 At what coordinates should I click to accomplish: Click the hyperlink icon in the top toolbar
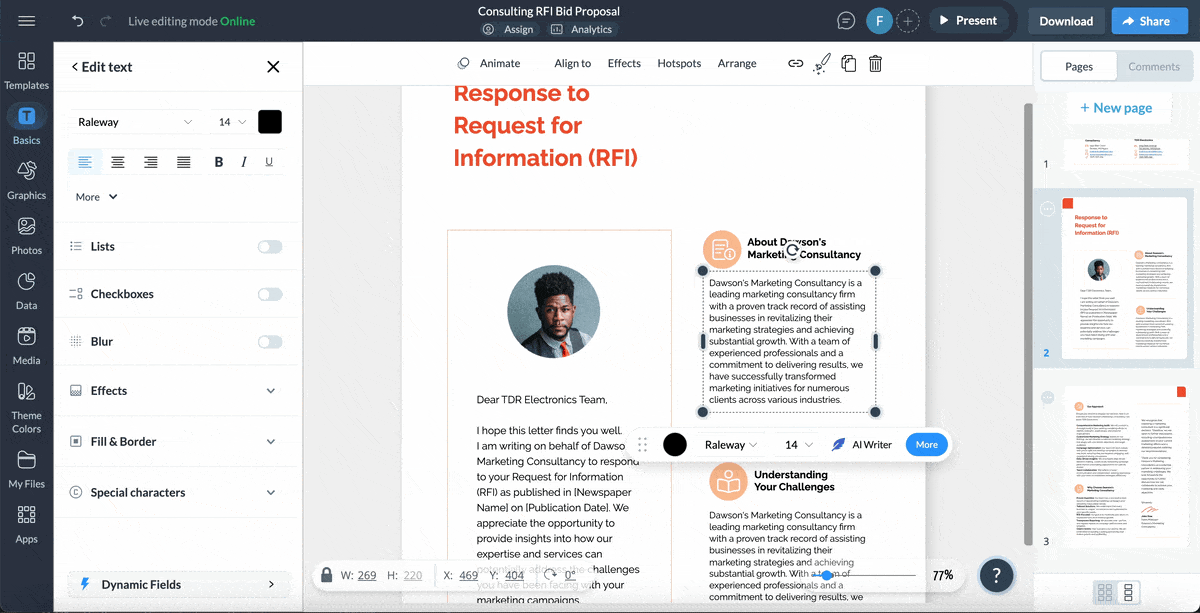pos(795,62)
